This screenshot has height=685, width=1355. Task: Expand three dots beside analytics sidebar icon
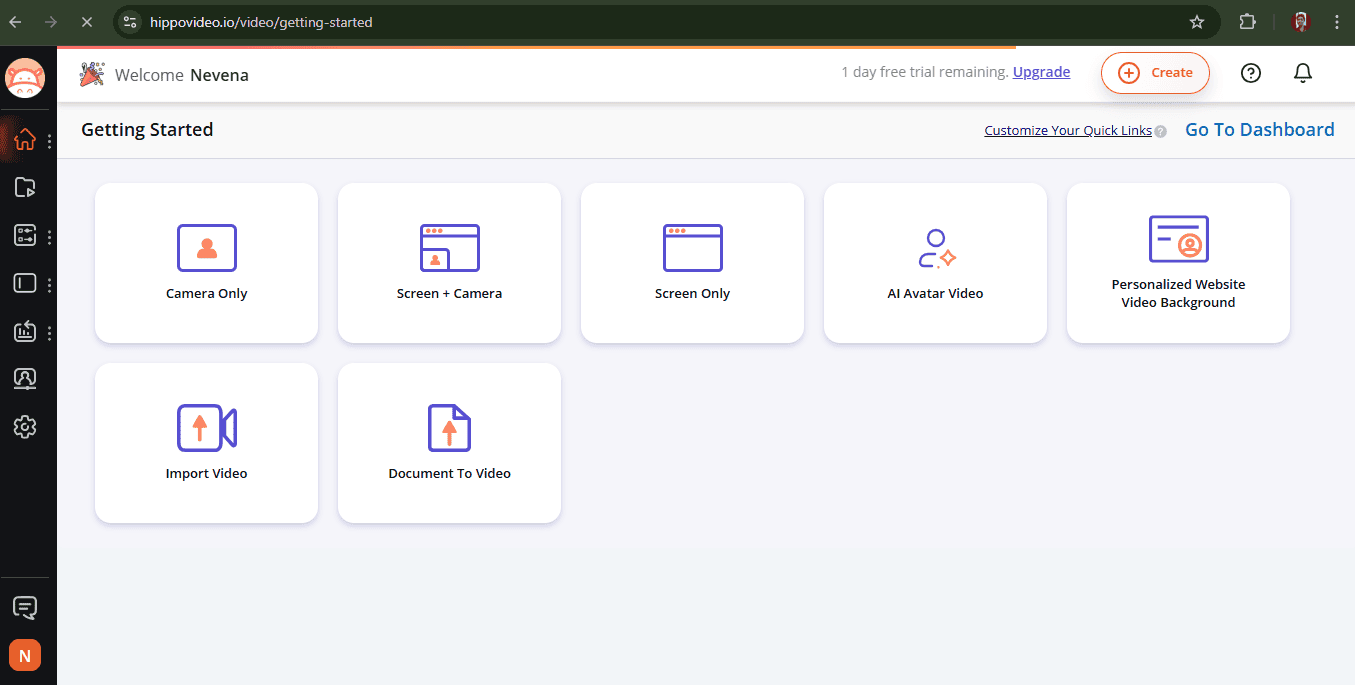coord(50,333)
